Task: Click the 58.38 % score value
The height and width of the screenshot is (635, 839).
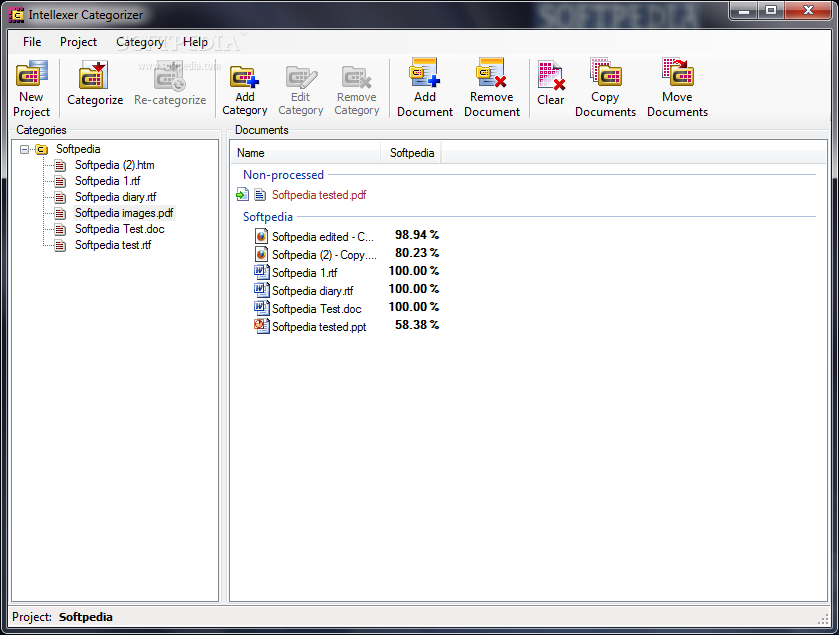Action: 417,325
